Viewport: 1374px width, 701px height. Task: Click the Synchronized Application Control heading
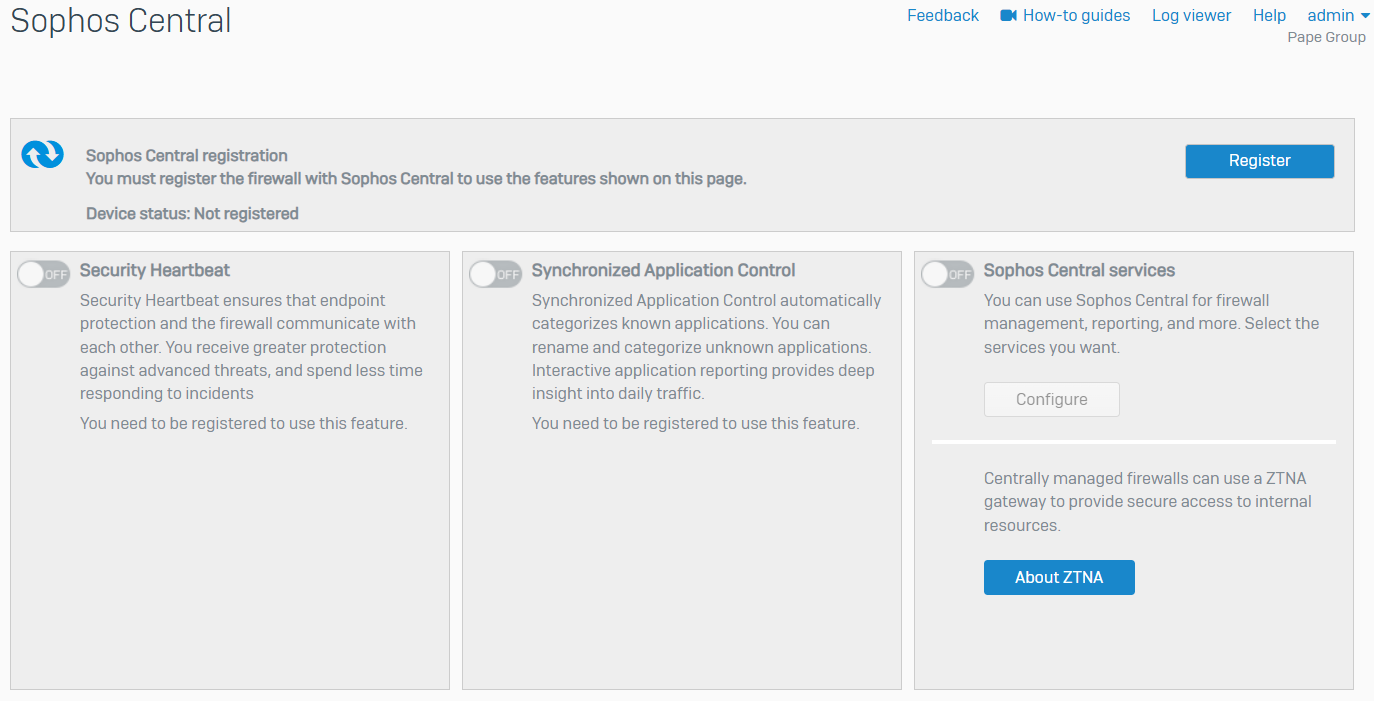click(x=663, y=270)
